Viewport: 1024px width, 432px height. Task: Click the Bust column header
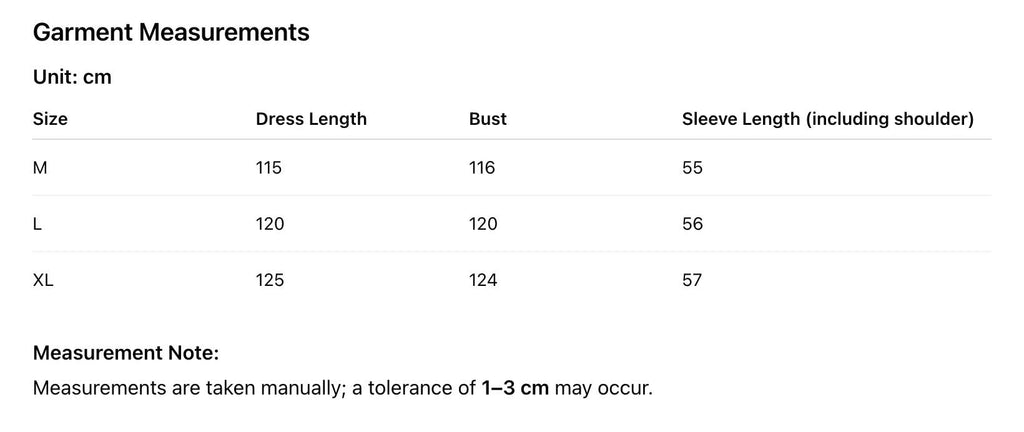click(488, 119)
